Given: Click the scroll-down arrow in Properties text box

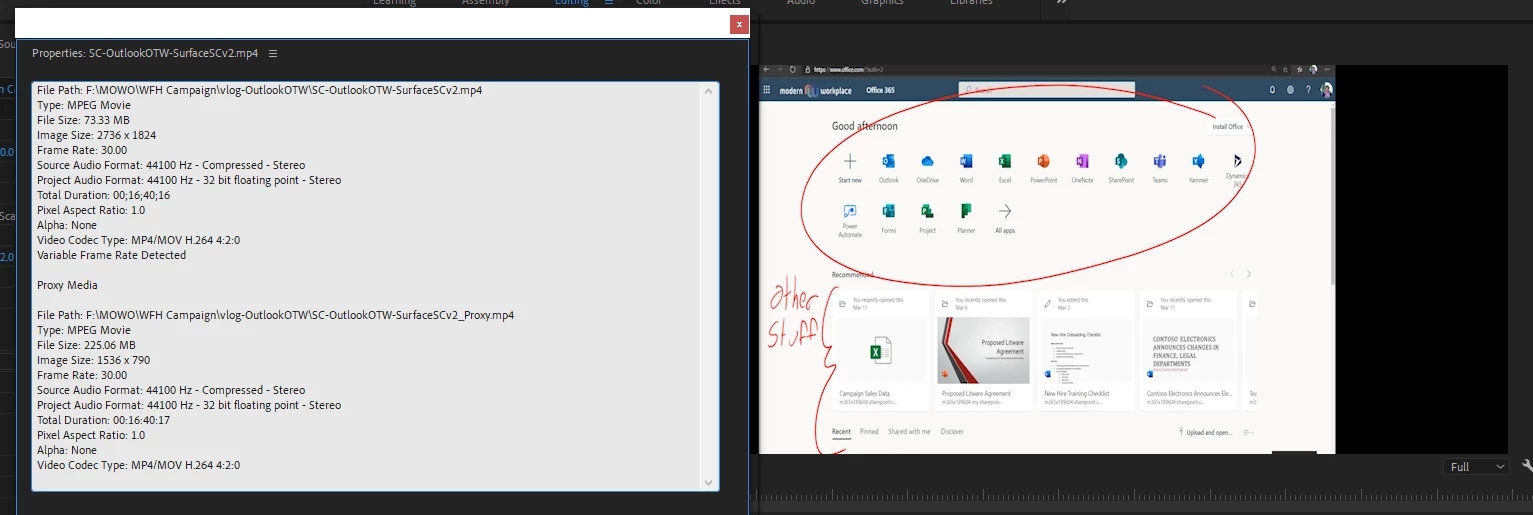Looking at the screenshot, I should 711,483.
